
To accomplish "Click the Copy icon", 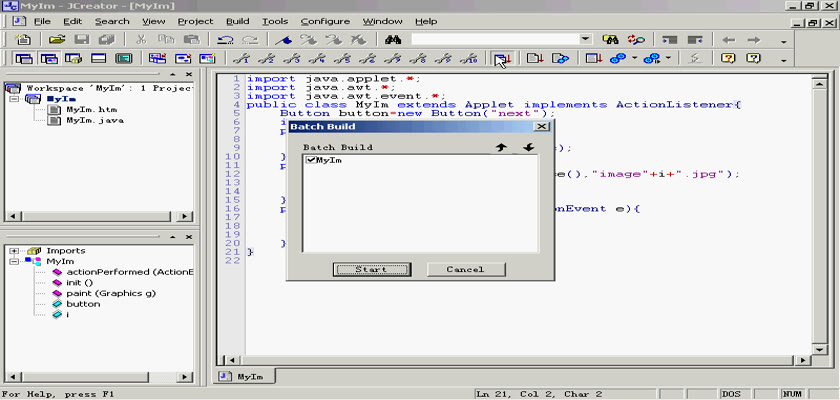I will (166, 40).
